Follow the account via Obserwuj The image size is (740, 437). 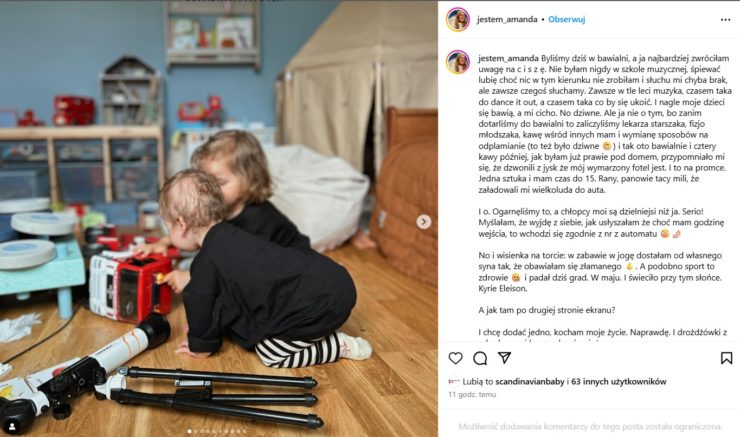point(566,19)
